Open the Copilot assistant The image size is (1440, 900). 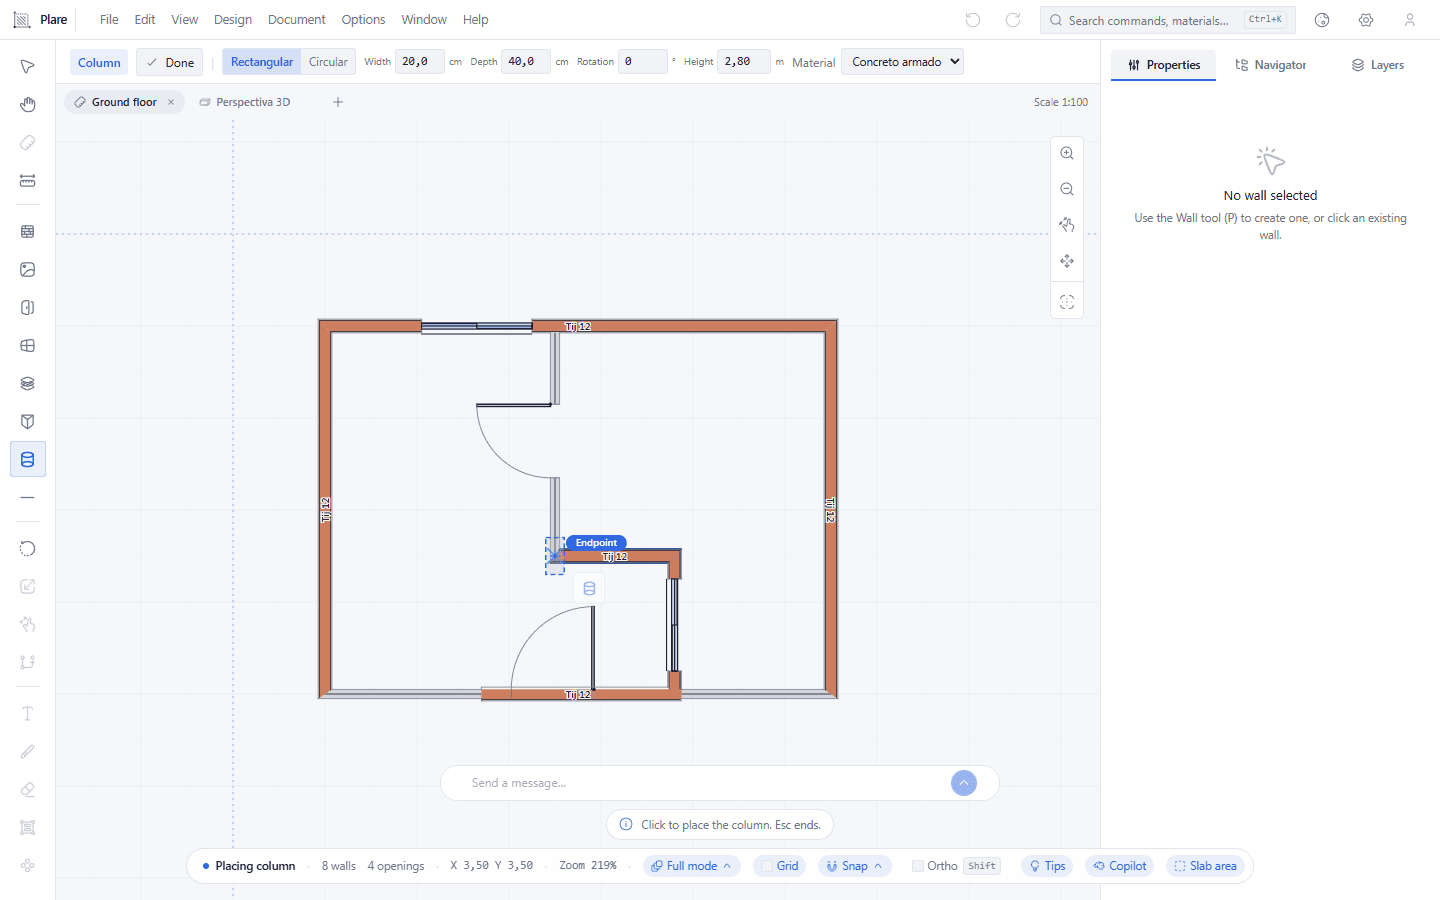1120,866
